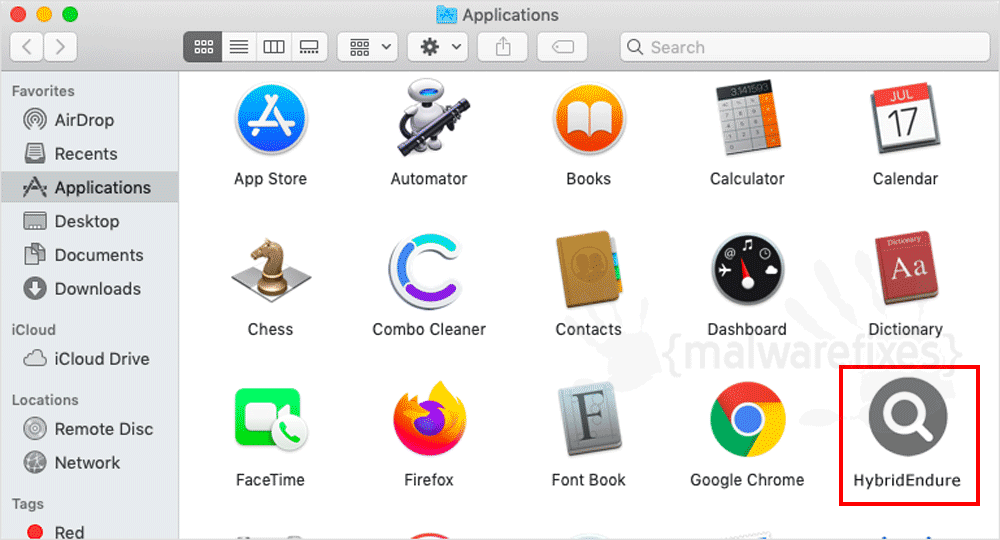Open Desktop in the sidebar

coord(89,221)
